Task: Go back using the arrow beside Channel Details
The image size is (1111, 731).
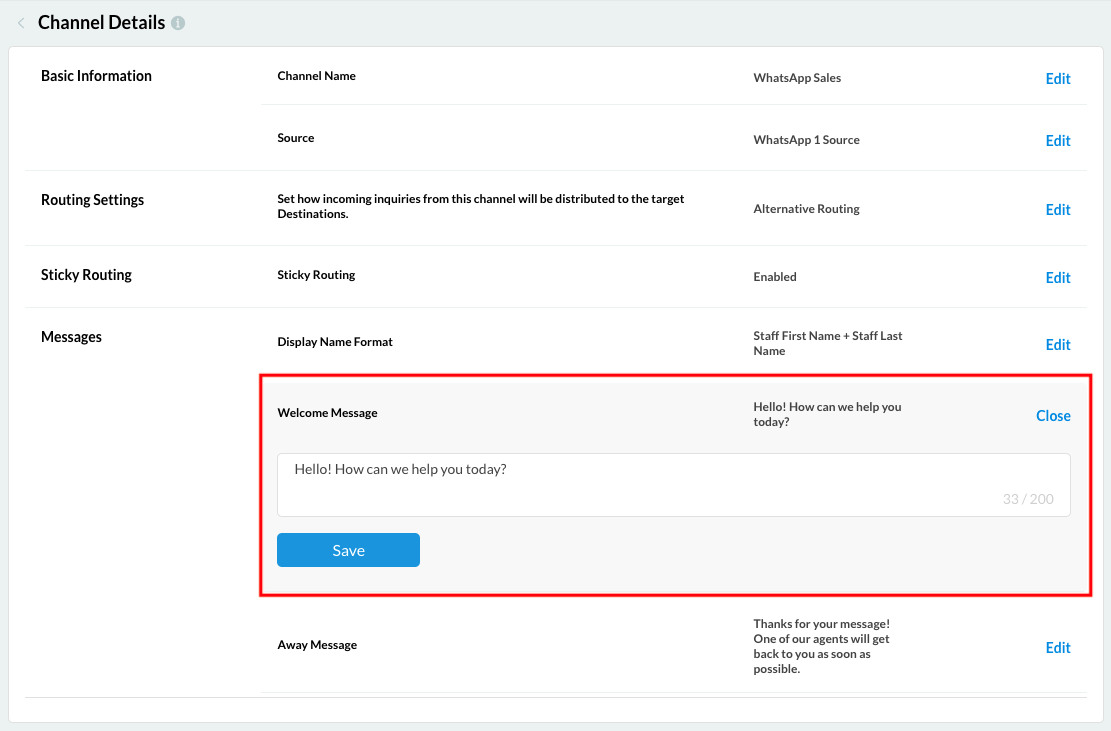Action: (21, 23)
